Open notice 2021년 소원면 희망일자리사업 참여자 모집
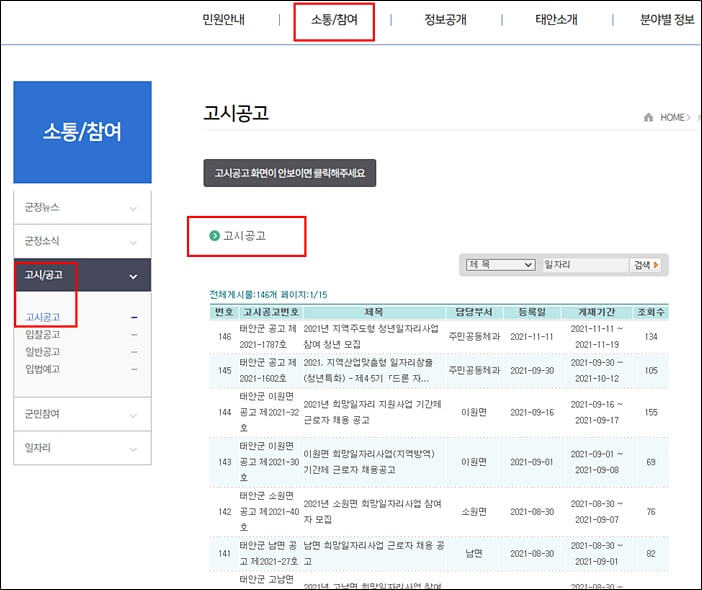 click(x=372, y=512)
